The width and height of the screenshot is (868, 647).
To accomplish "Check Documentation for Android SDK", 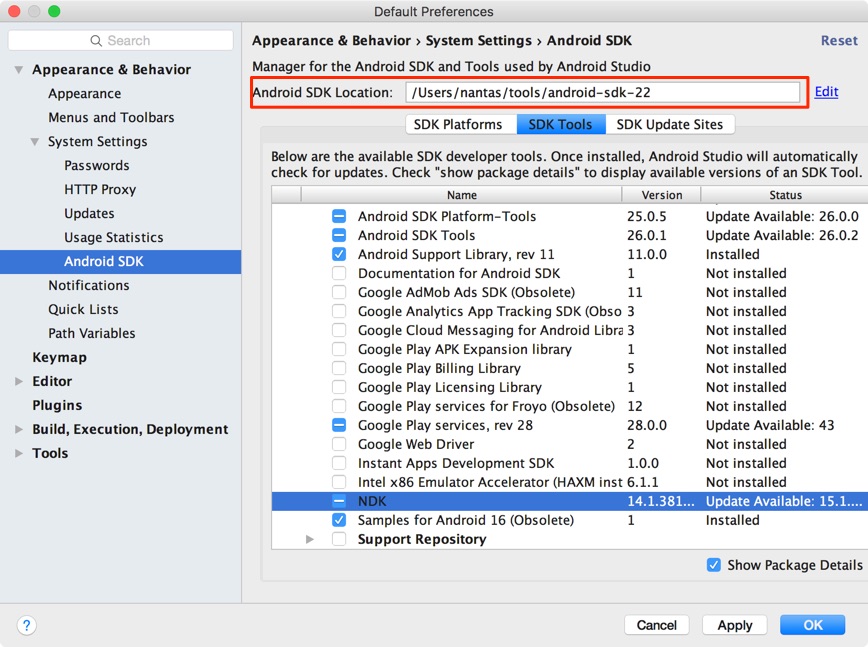I will [x=338, y=273].
